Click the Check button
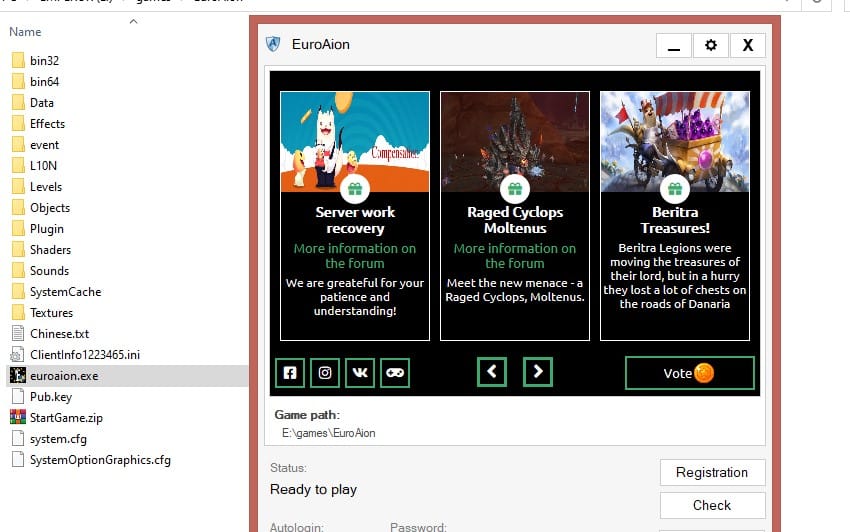850x532 pixels. point(712,505)
